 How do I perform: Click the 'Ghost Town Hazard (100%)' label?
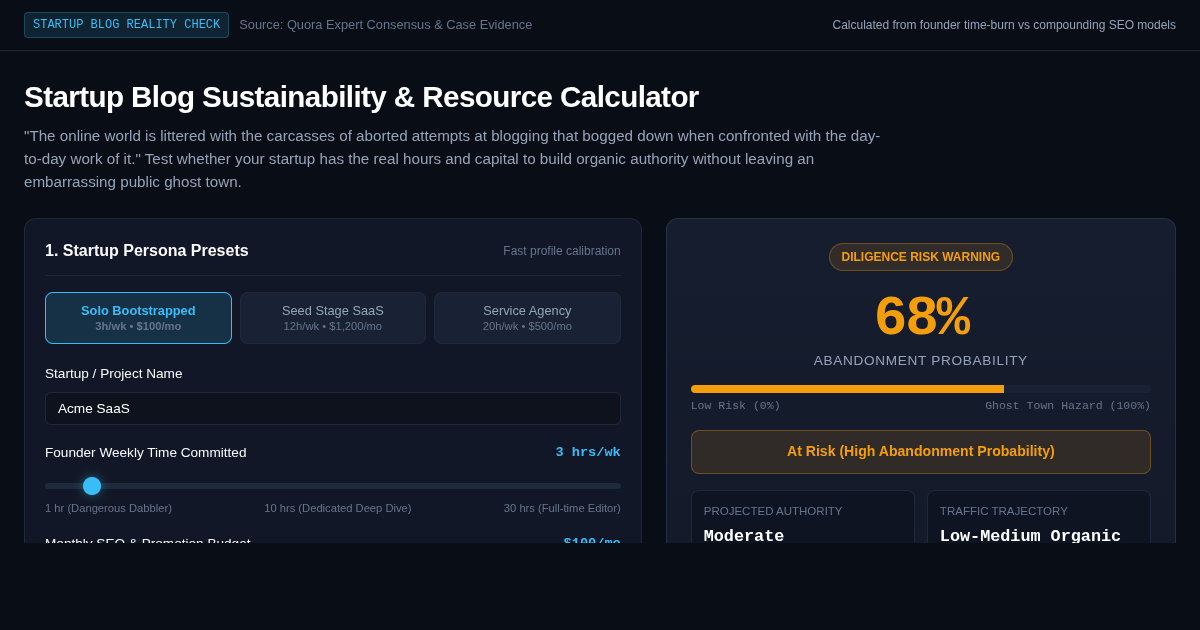click(1068, 406)
